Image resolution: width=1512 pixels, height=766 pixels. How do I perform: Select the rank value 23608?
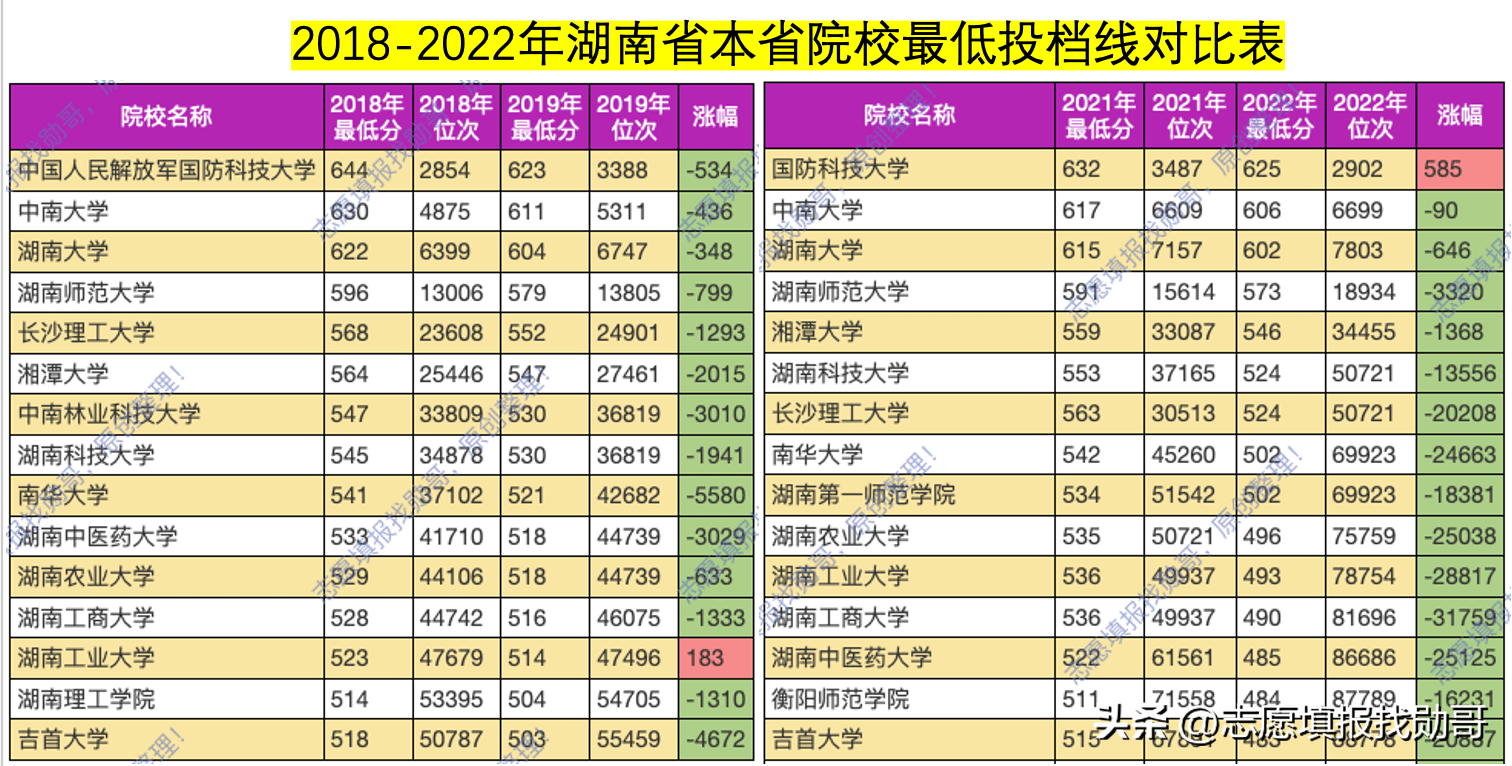pos(451,333)
